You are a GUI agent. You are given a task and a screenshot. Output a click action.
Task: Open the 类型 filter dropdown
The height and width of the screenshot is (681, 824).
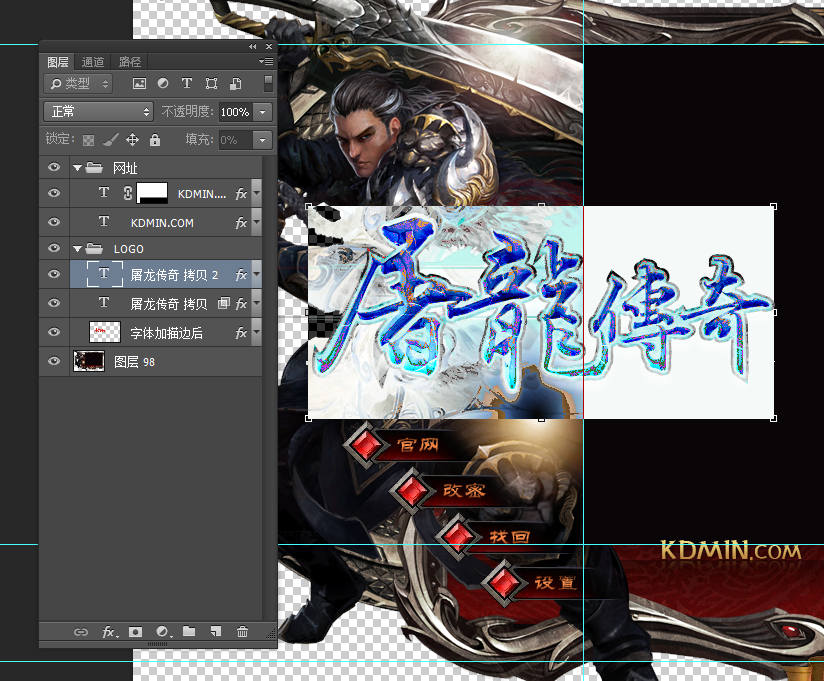(78, 84)
